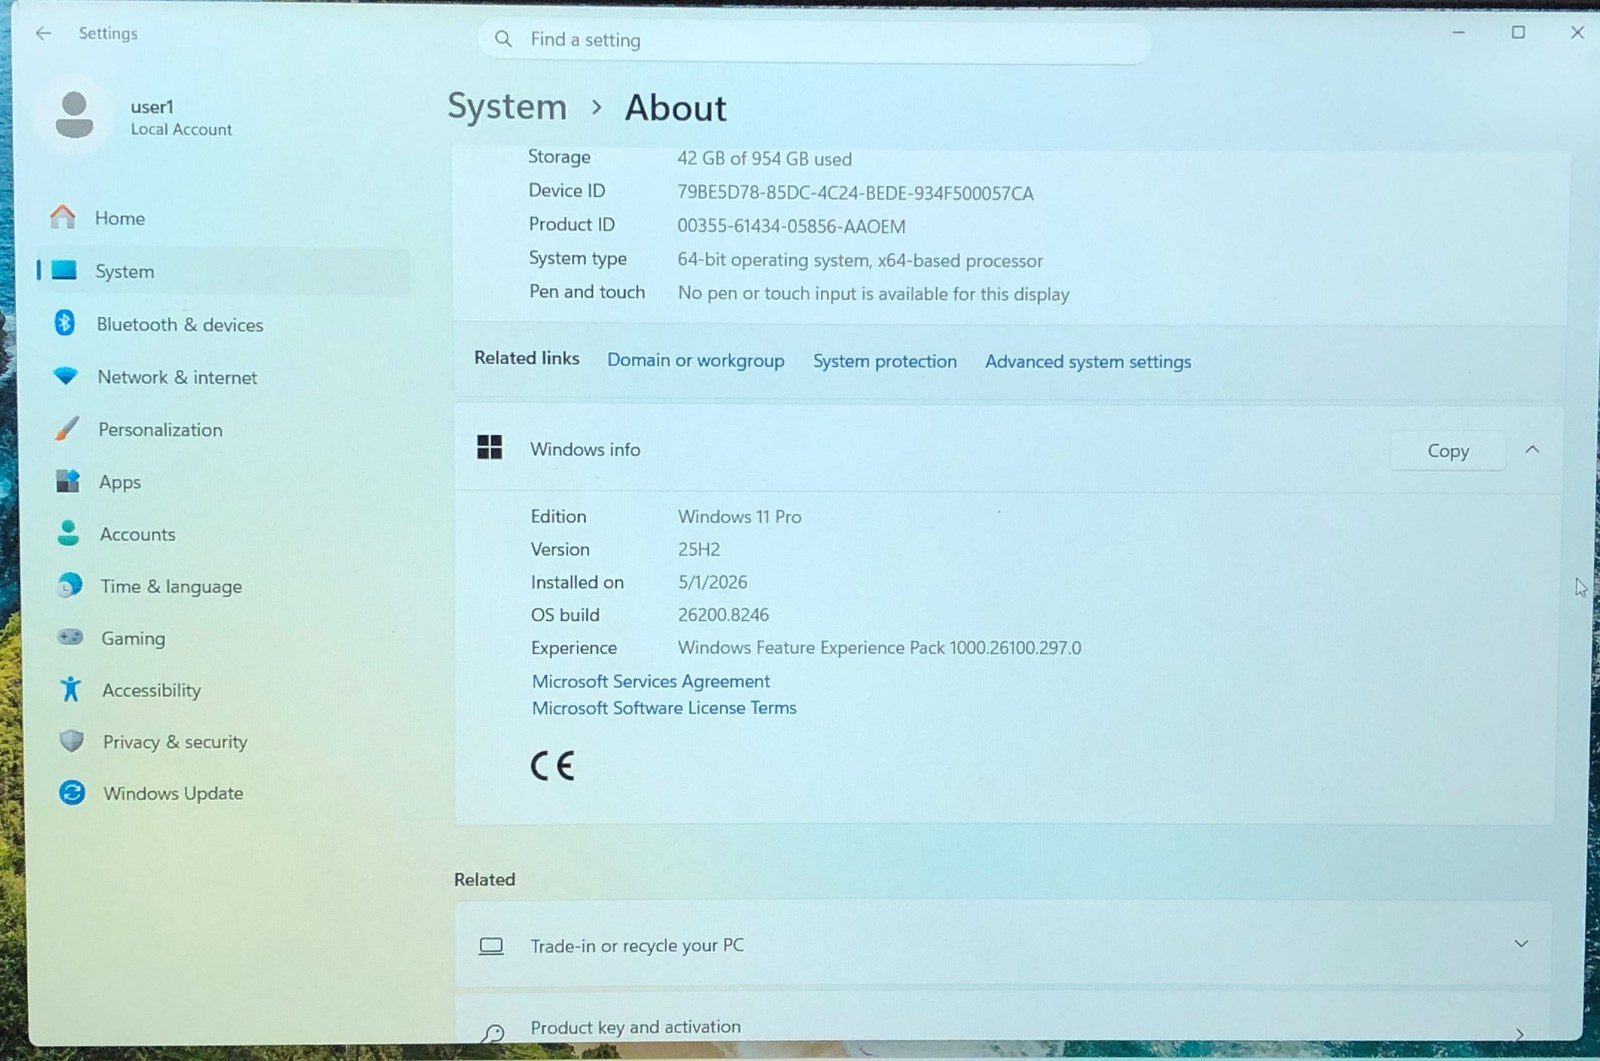Click the 64-bit operating system text

click(x=860, y=260)
